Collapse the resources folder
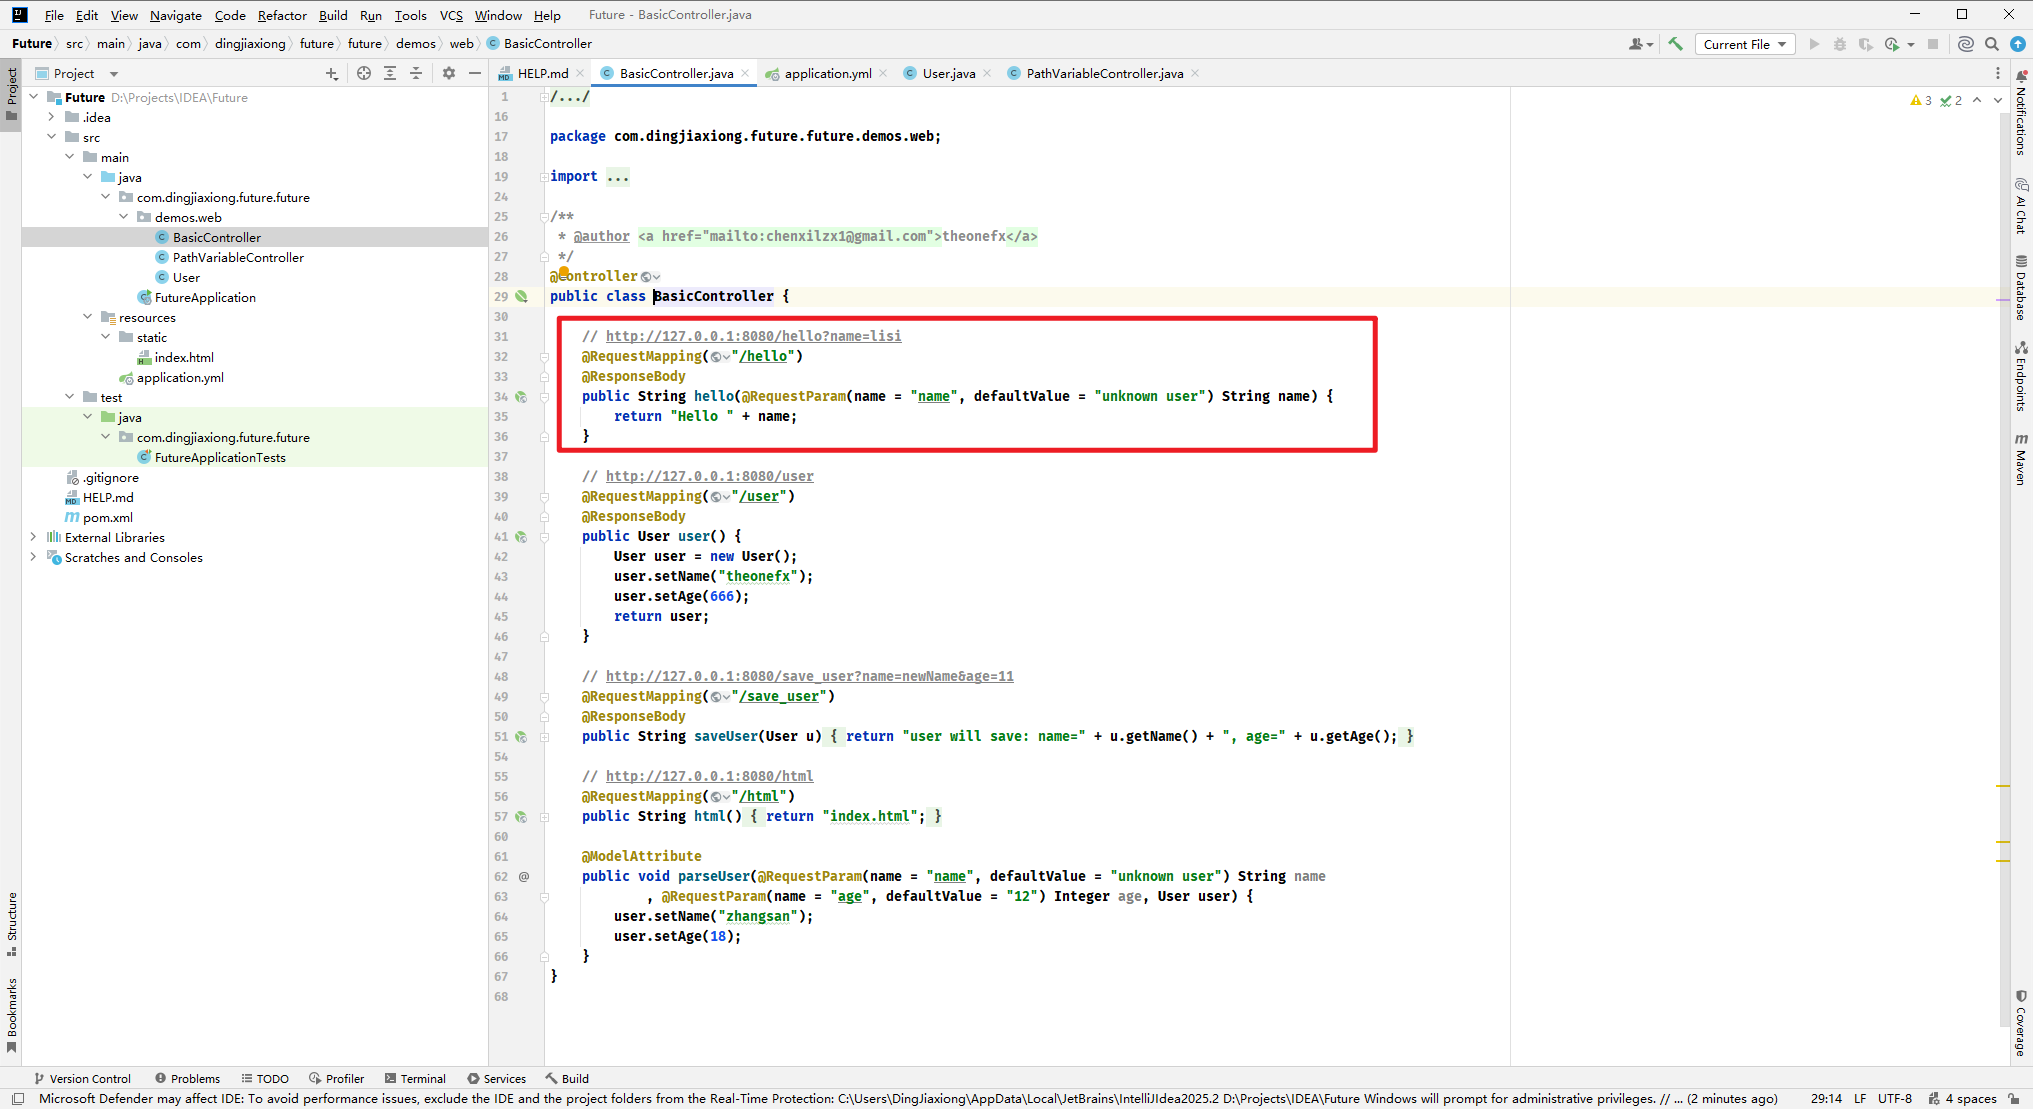 (87, 317)
